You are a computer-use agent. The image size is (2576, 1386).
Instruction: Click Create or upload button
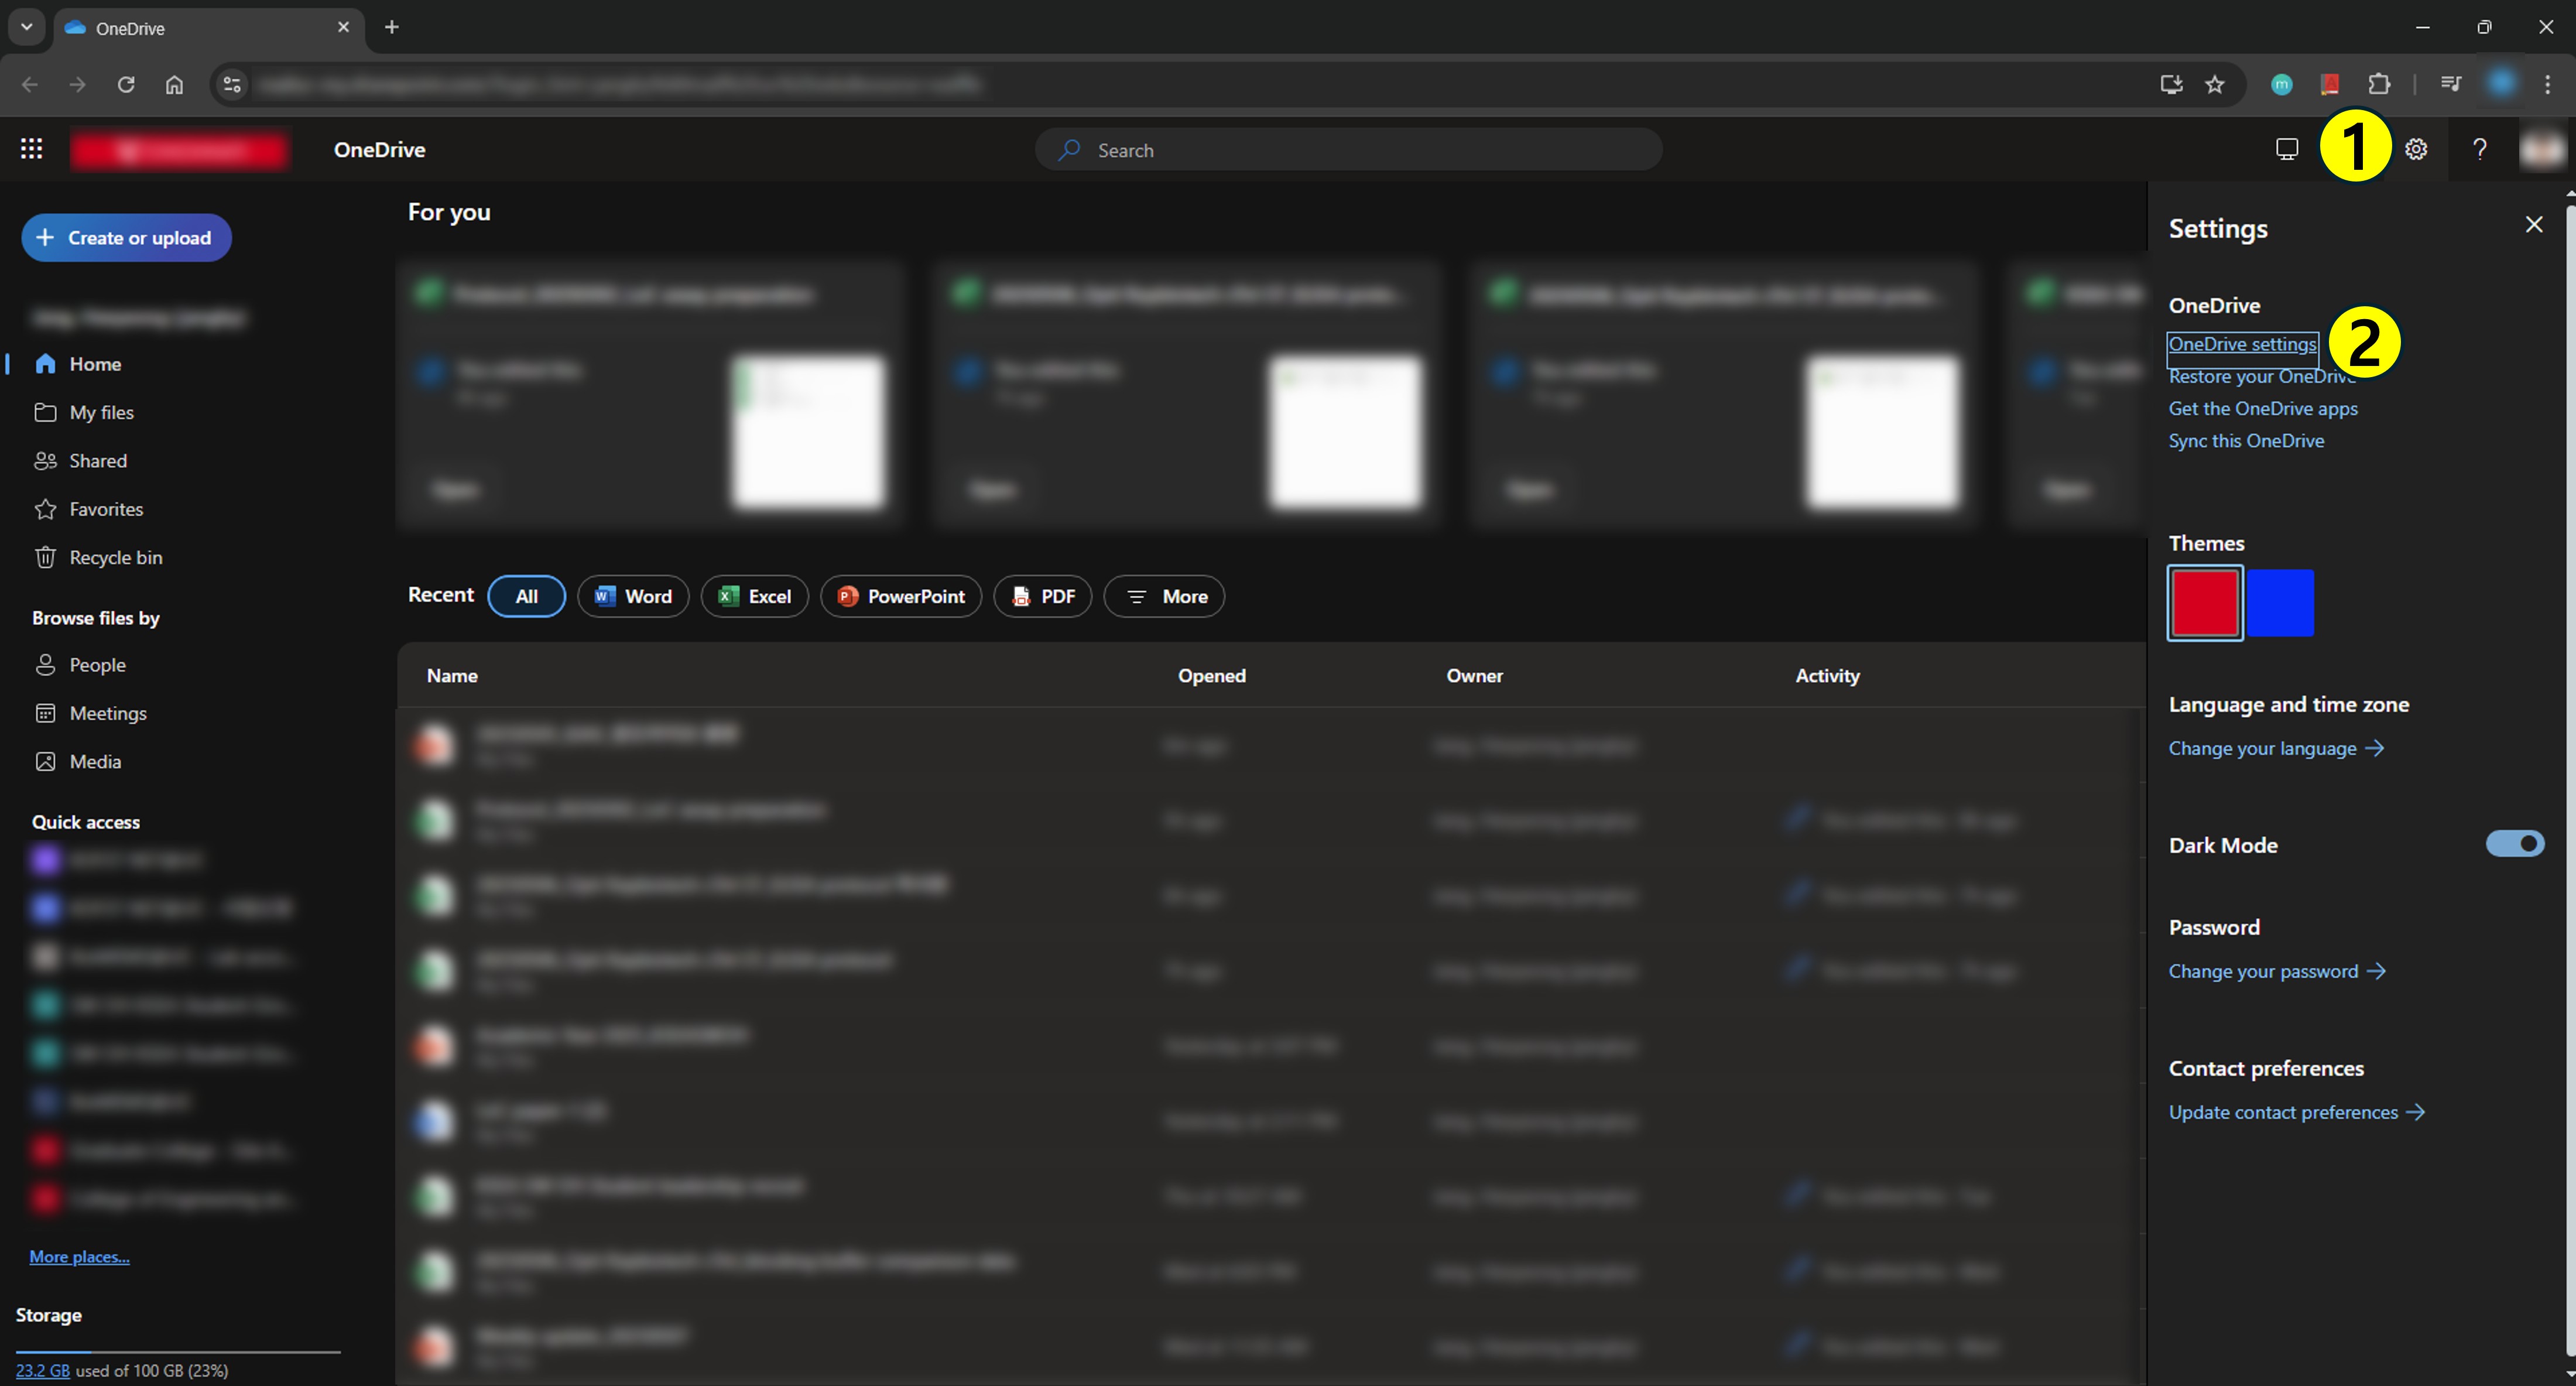tap(126, 238)
